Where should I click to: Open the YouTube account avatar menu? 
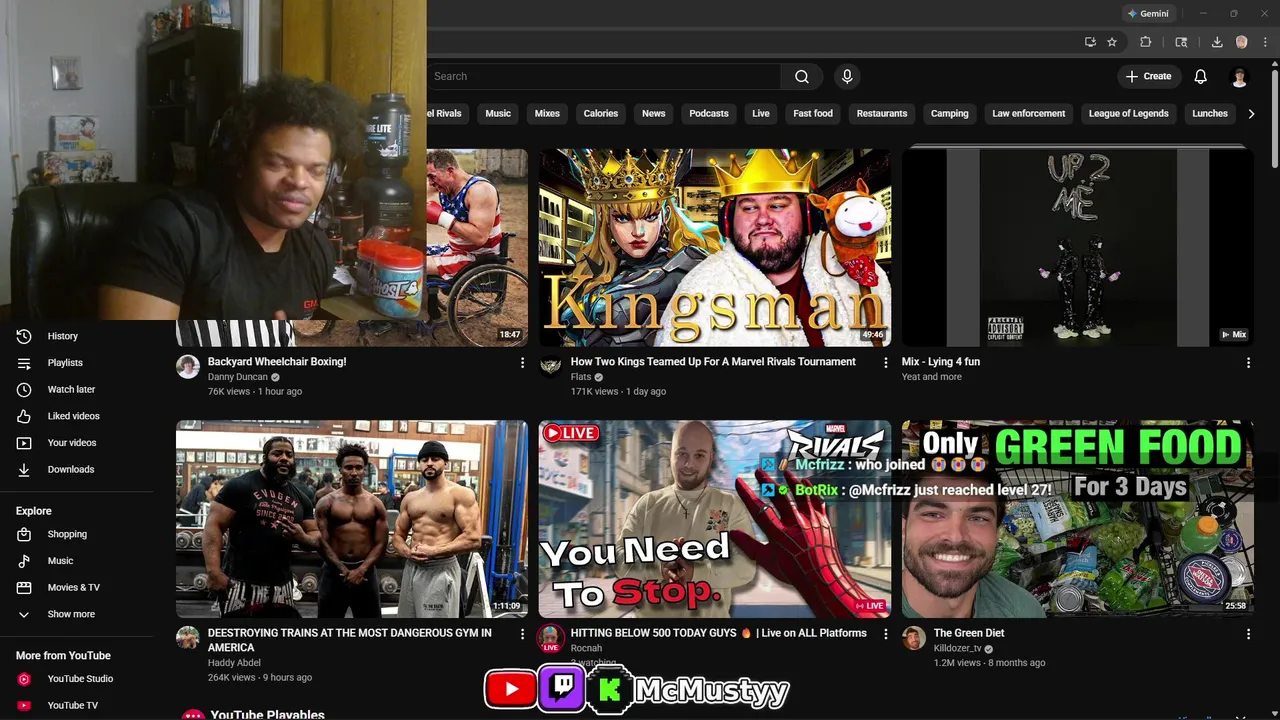pos(1239,77)
